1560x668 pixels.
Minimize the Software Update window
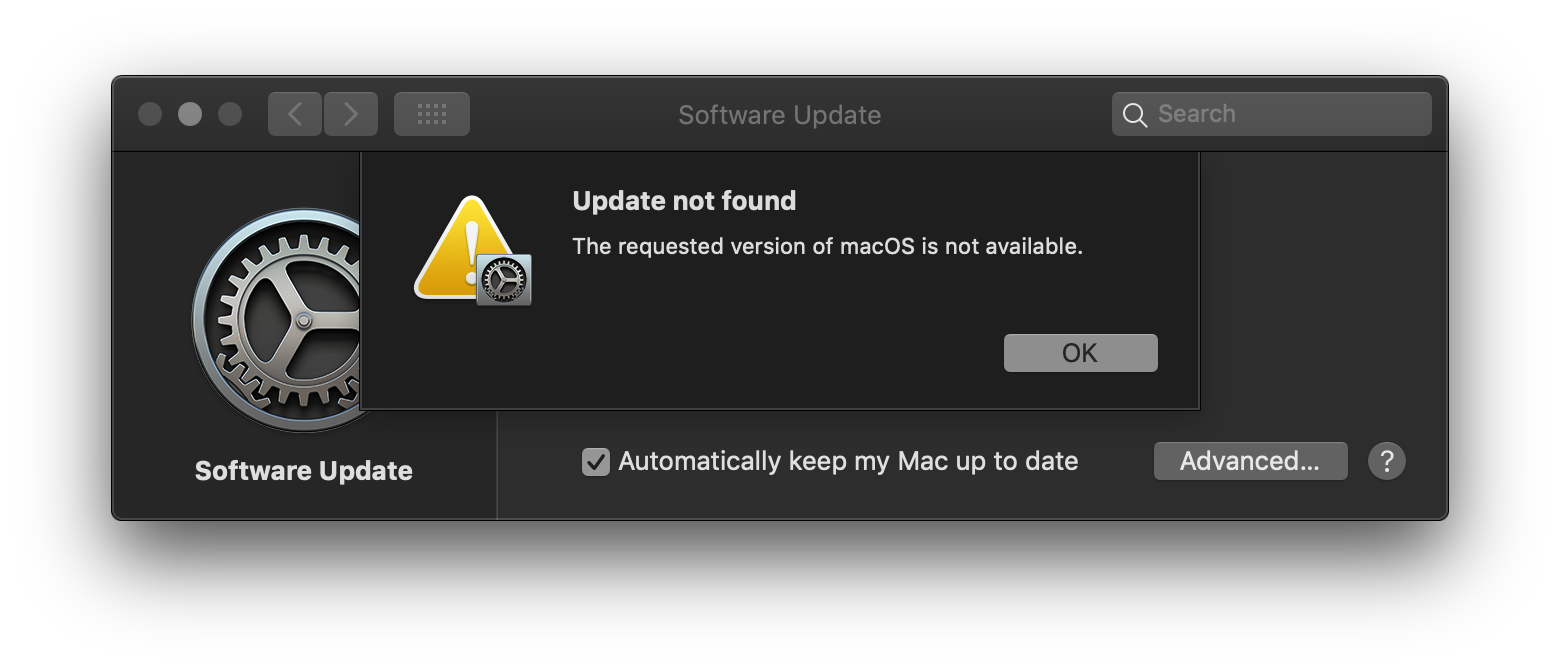(190, 114)
